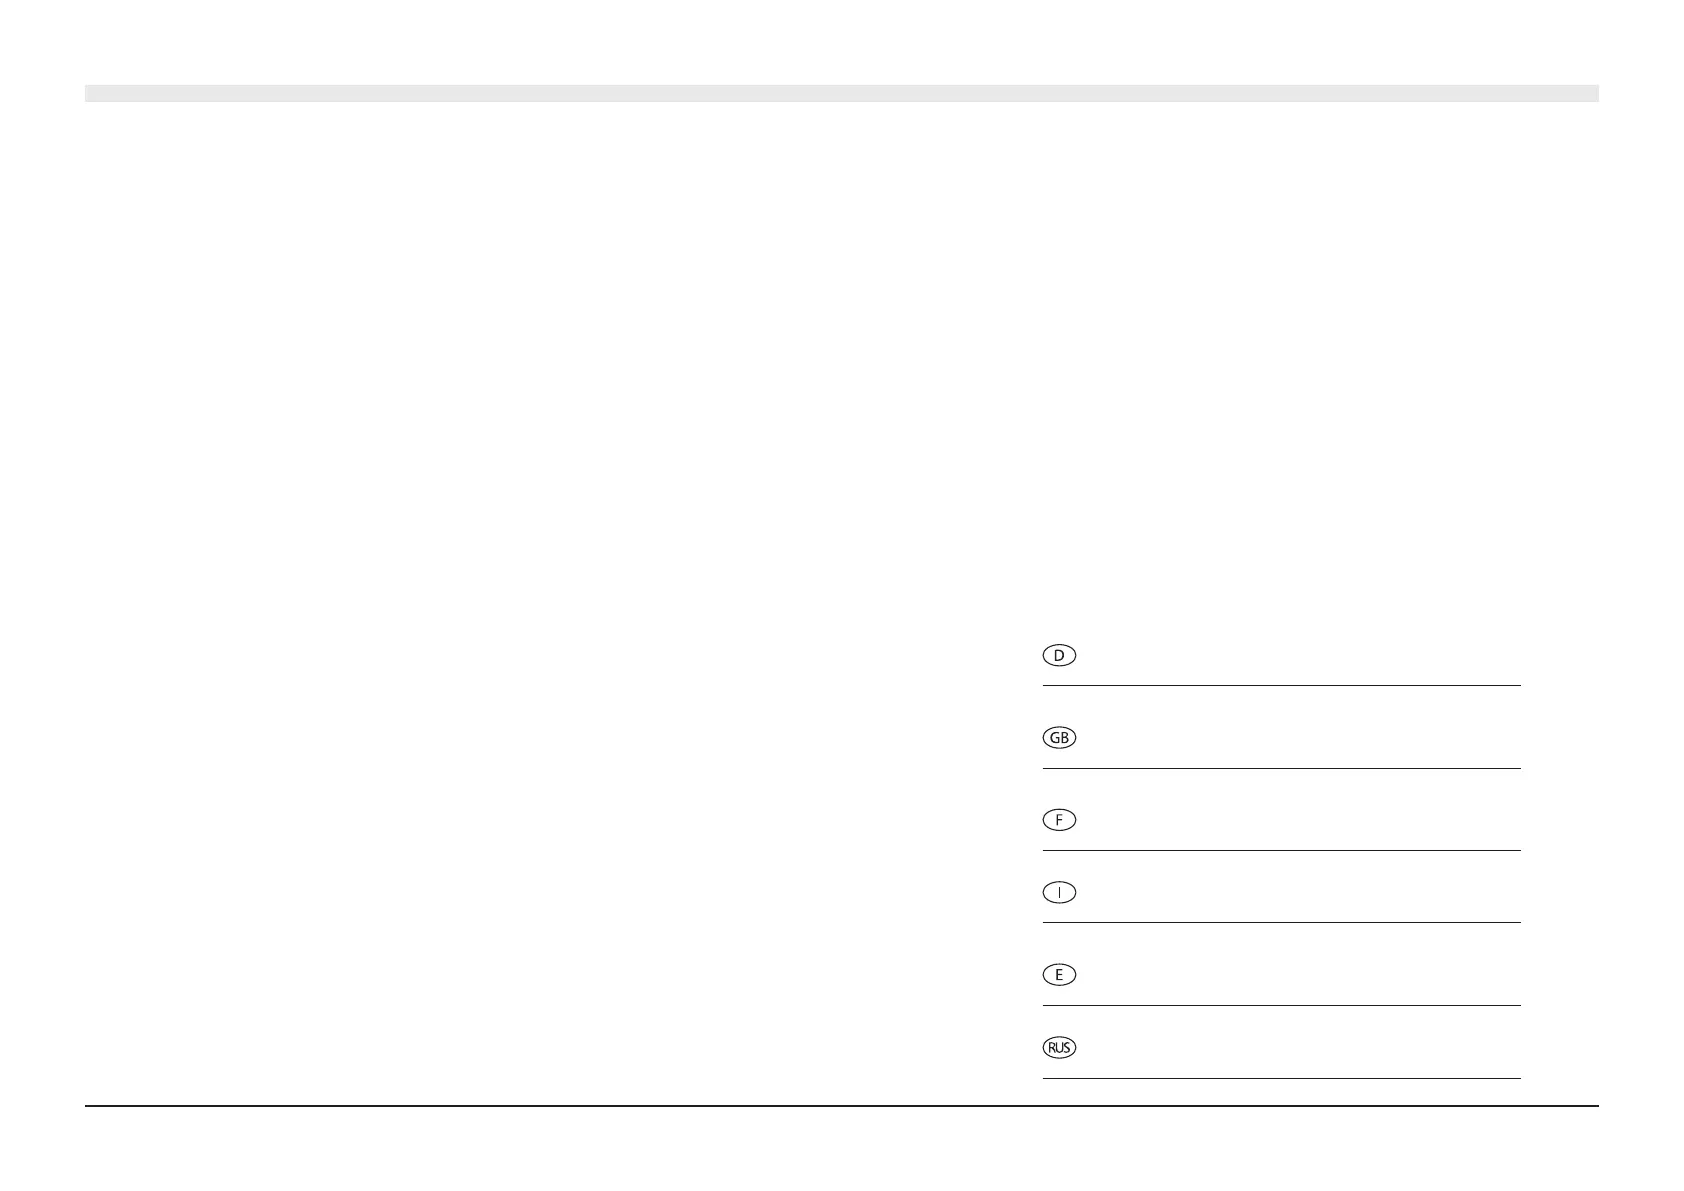Click blank row space beside GB oval
The width and height of the screenshot is (1684, 1191).
1300,738
